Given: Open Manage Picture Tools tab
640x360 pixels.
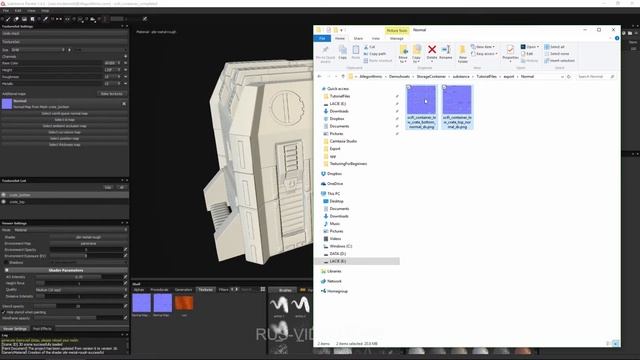Looking at the screenshot, I should (x=396, y=38).
